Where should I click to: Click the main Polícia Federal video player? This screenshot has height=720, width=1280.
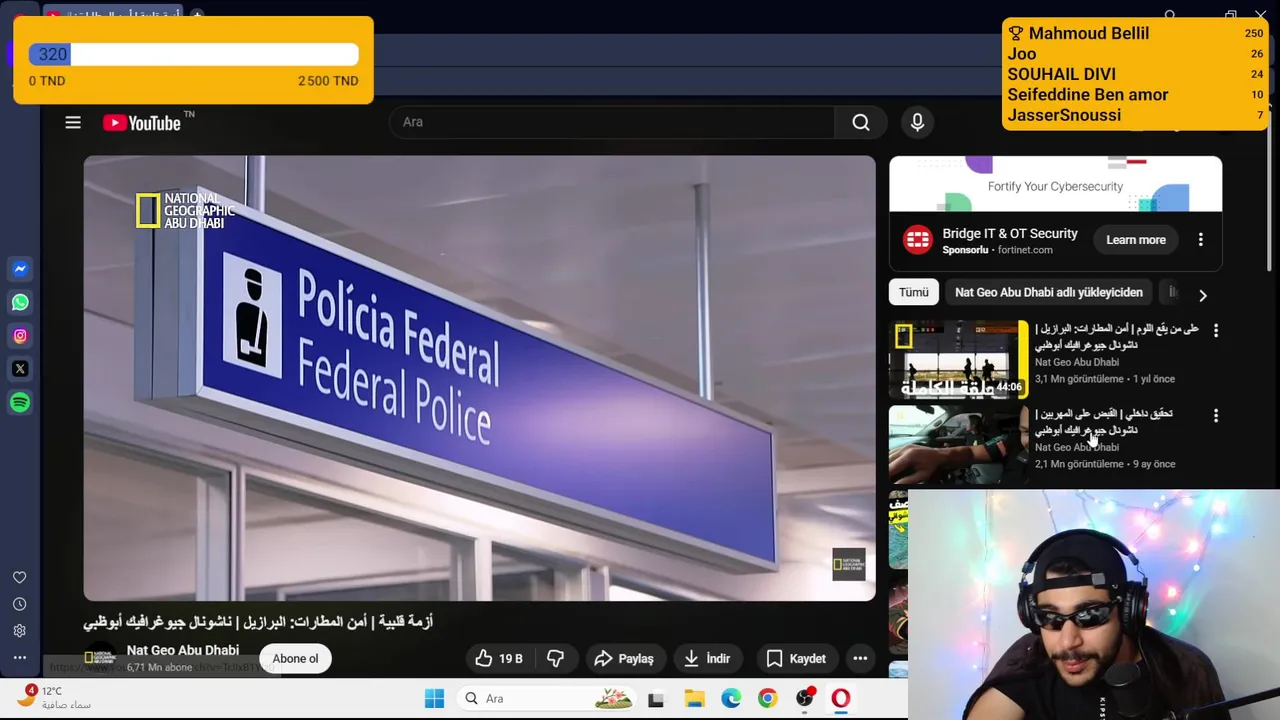pos(479,378)
